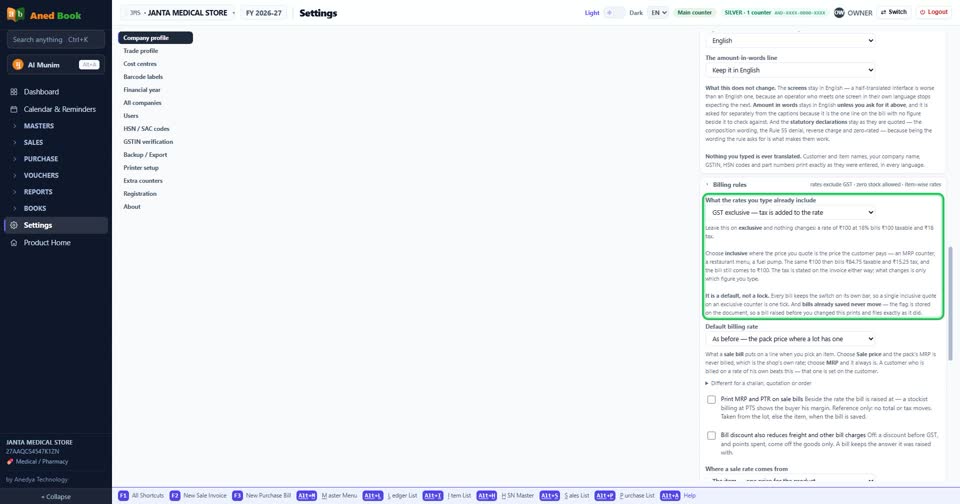Click the Medical / Pharmacy pill icon
This screenshot has width=960, height=504.
pos(10,462)
